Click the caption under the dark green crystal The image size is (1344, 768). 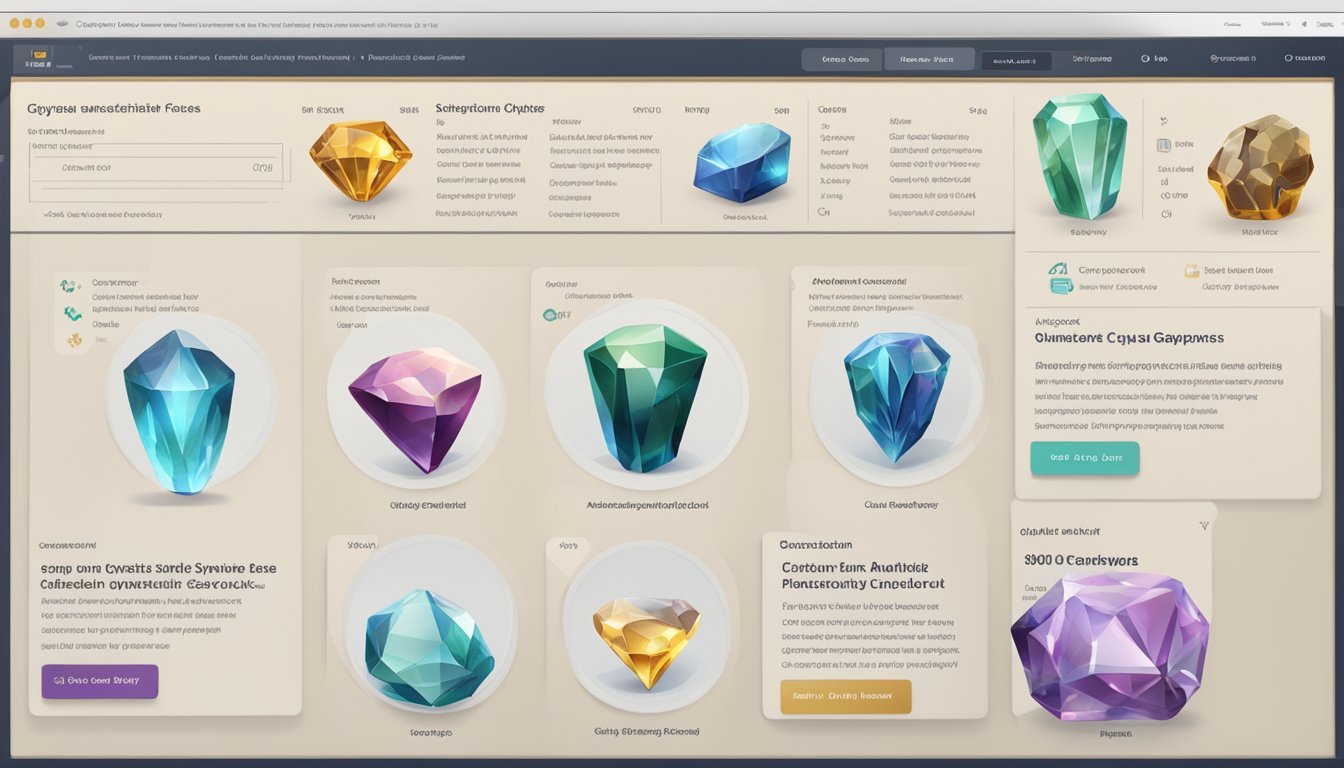tap(647, 506)
